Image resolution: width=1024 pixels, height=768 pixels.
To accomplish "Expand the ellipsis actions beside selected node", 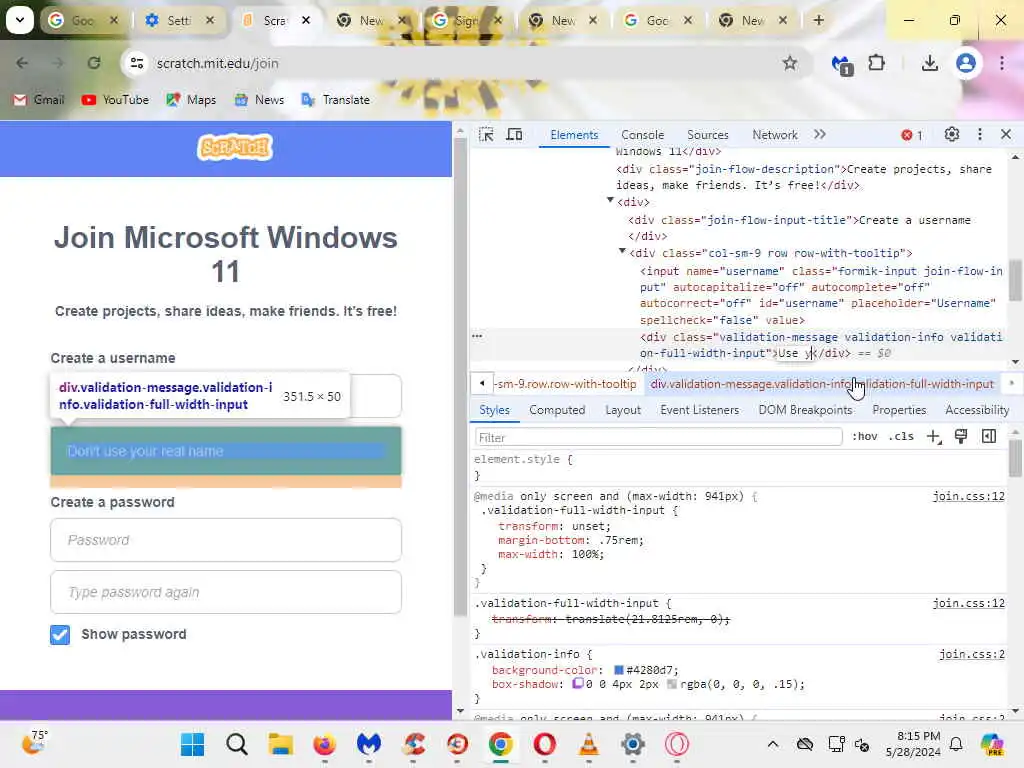I will coord(477,336).
